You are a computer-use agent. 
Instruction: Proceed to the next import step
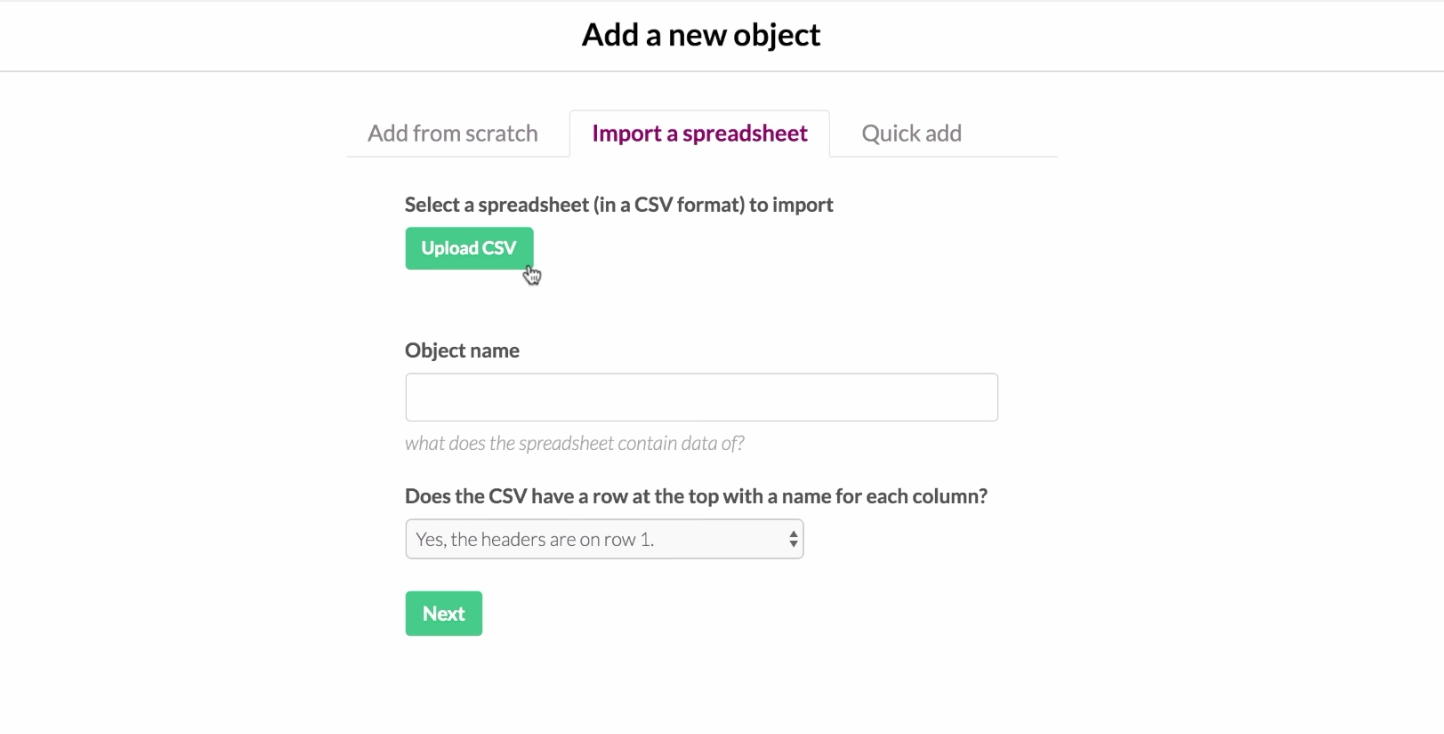[443, 613]
